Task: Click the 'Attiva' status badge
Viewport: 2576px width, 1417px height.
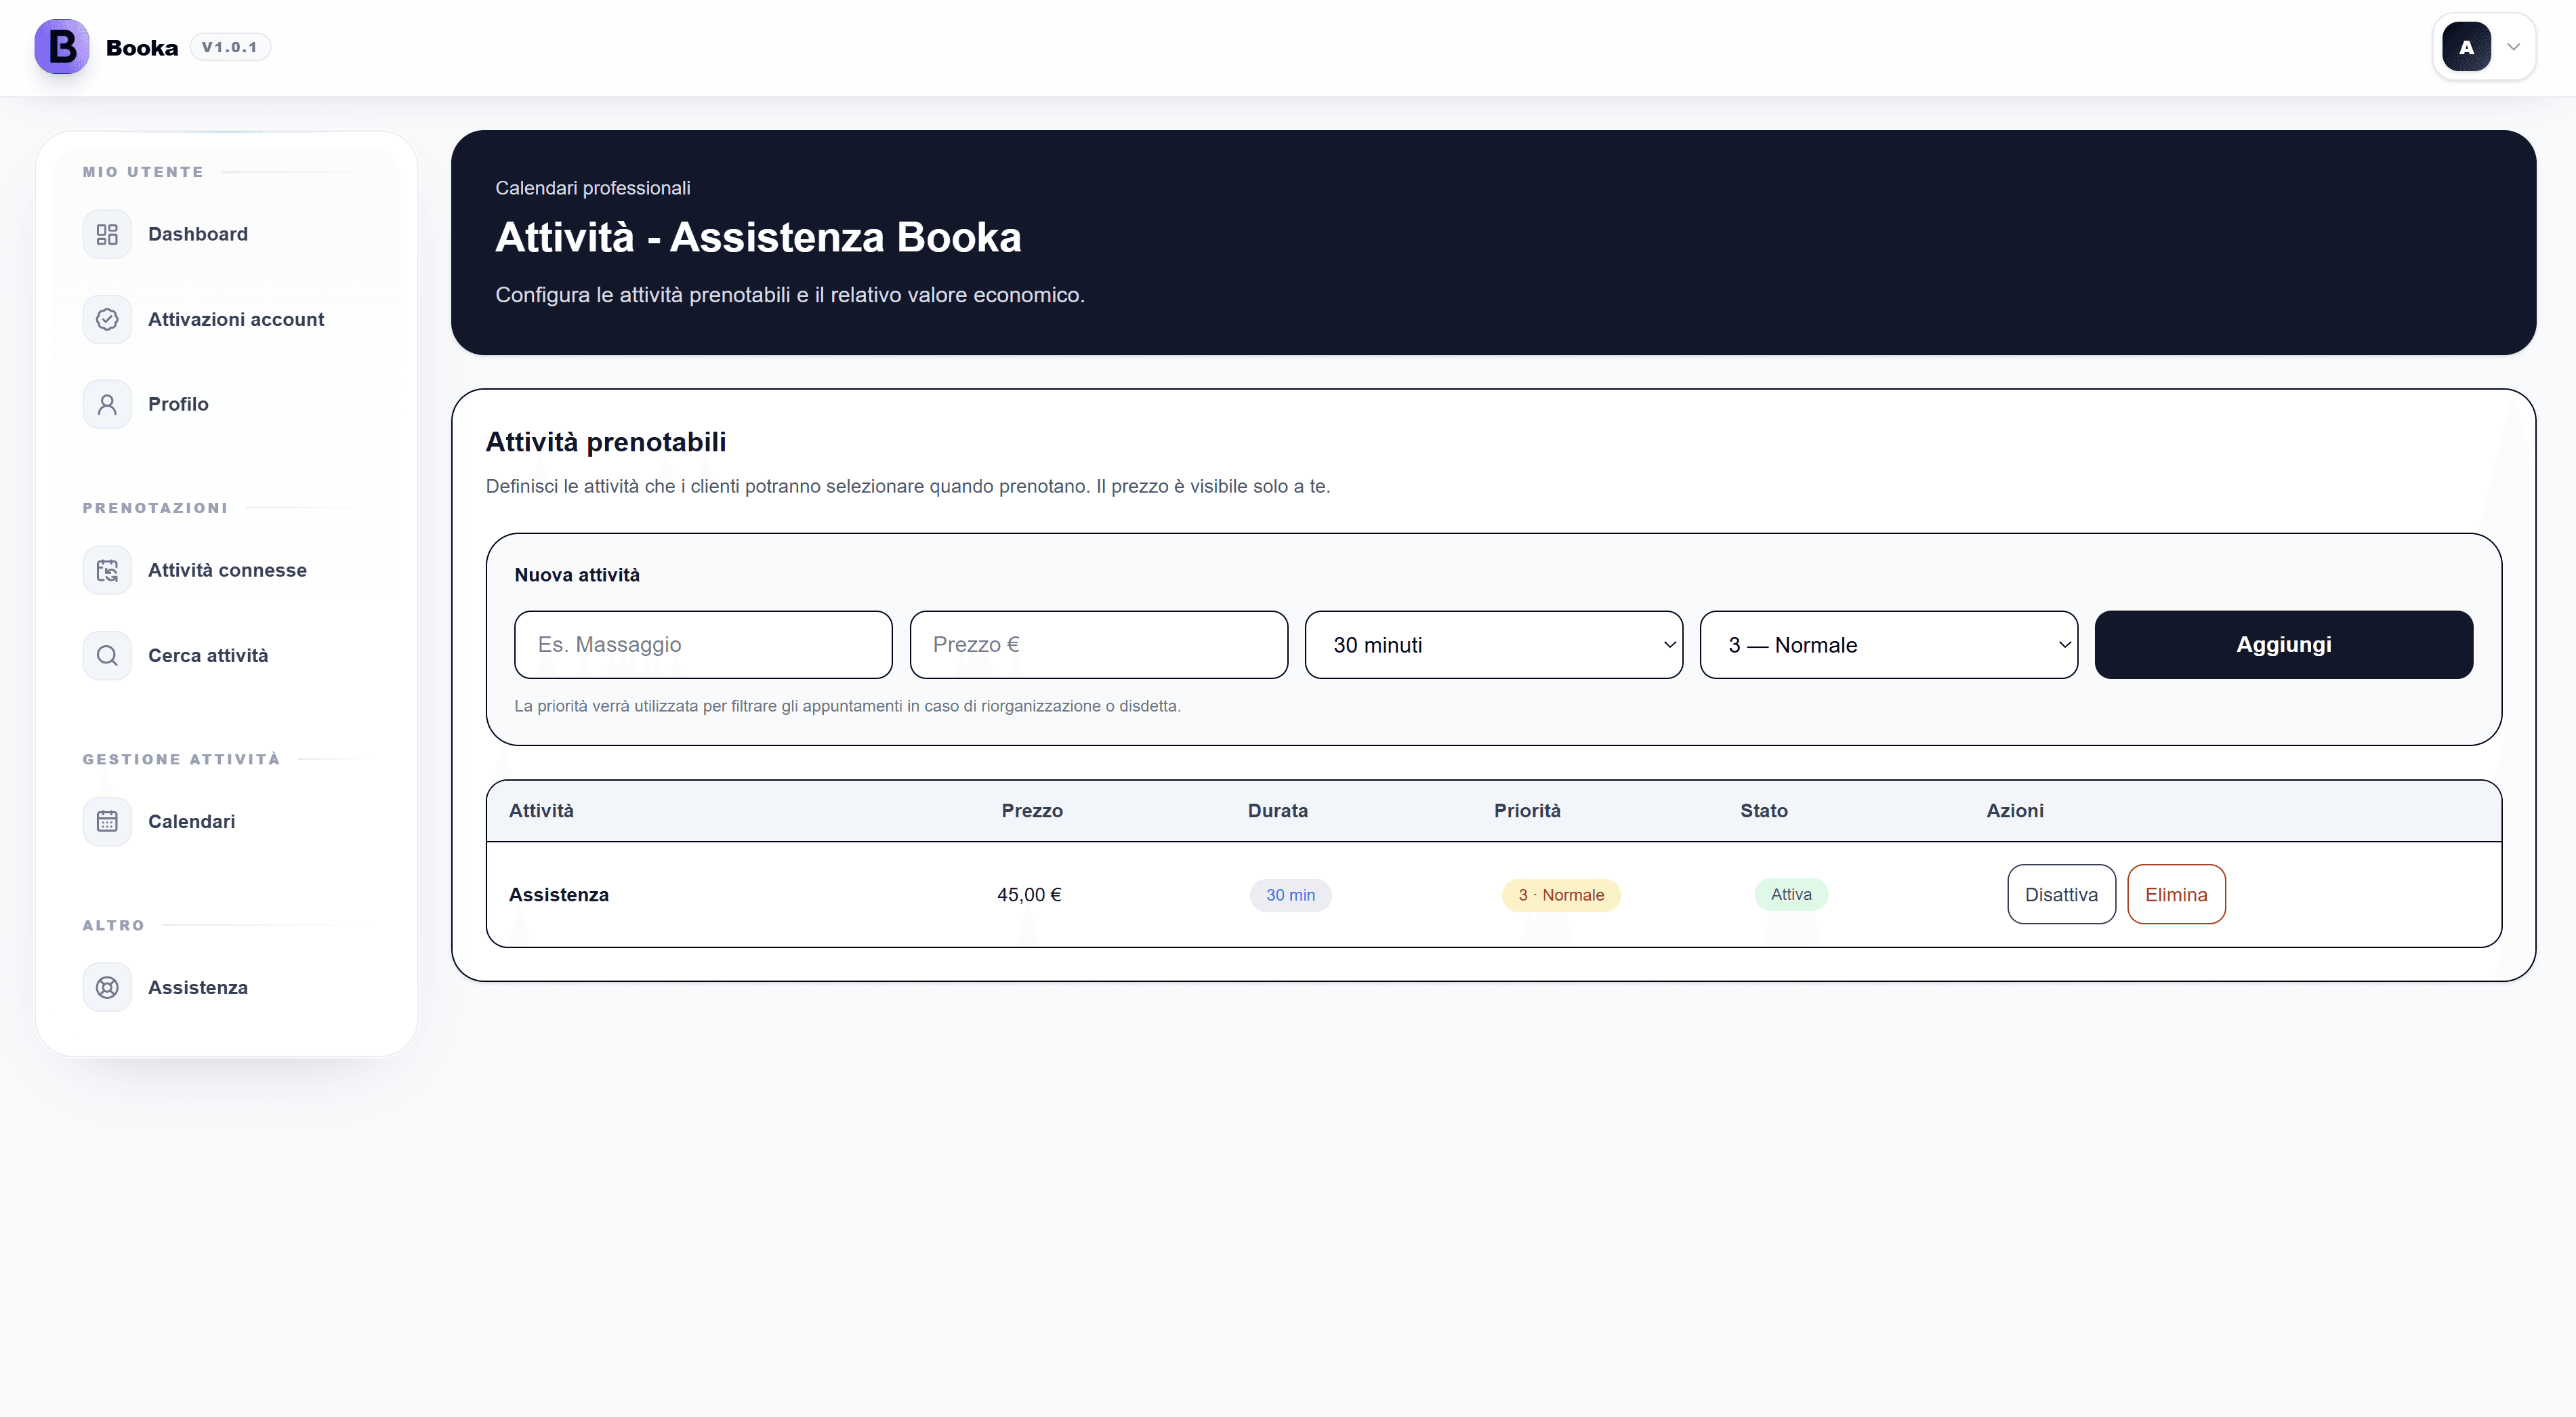Action: click(x=1791, y=894)
